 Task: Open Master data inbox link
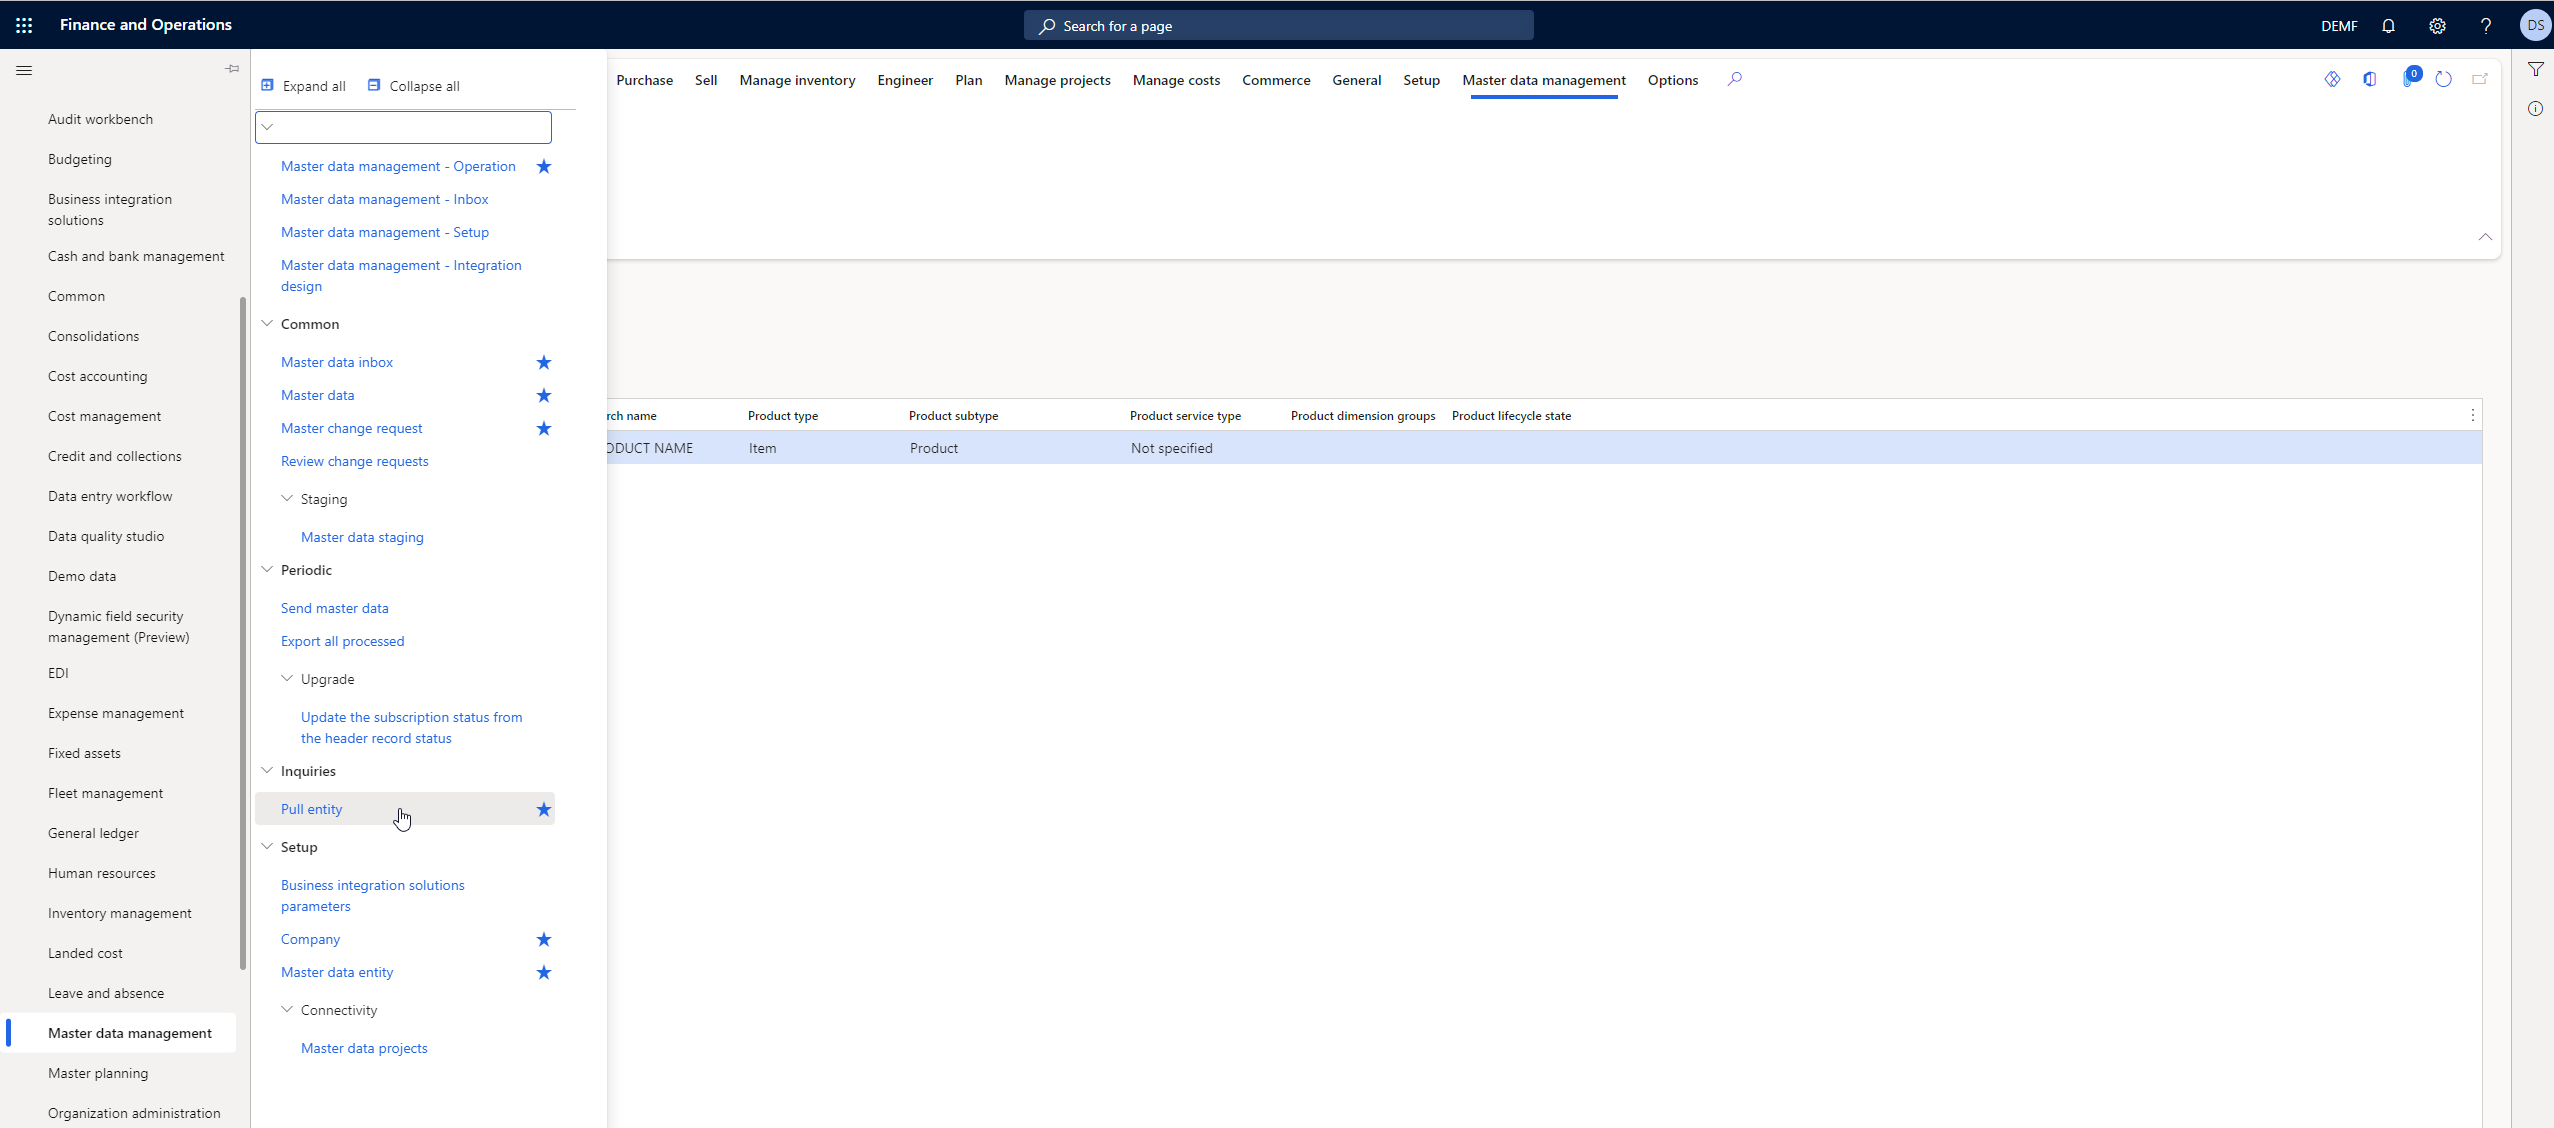[336, 361]
